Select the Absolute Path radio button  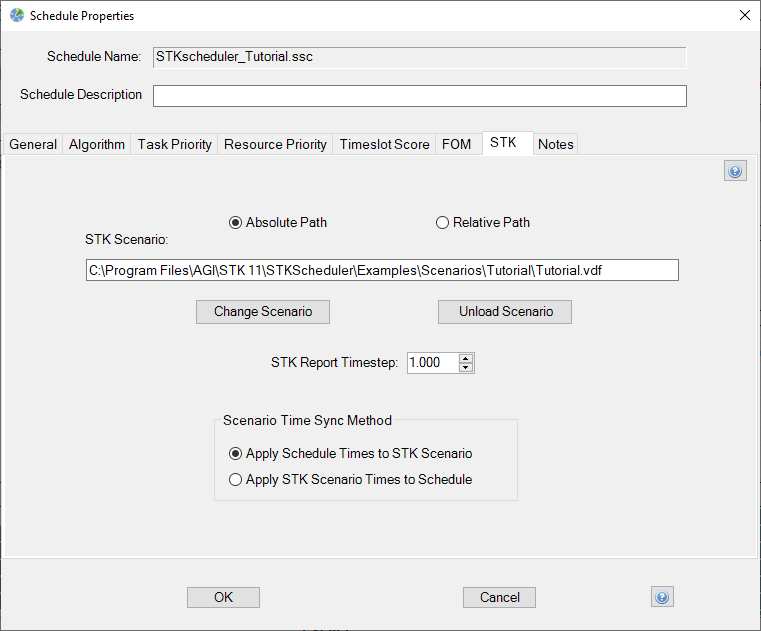point(236,222)
